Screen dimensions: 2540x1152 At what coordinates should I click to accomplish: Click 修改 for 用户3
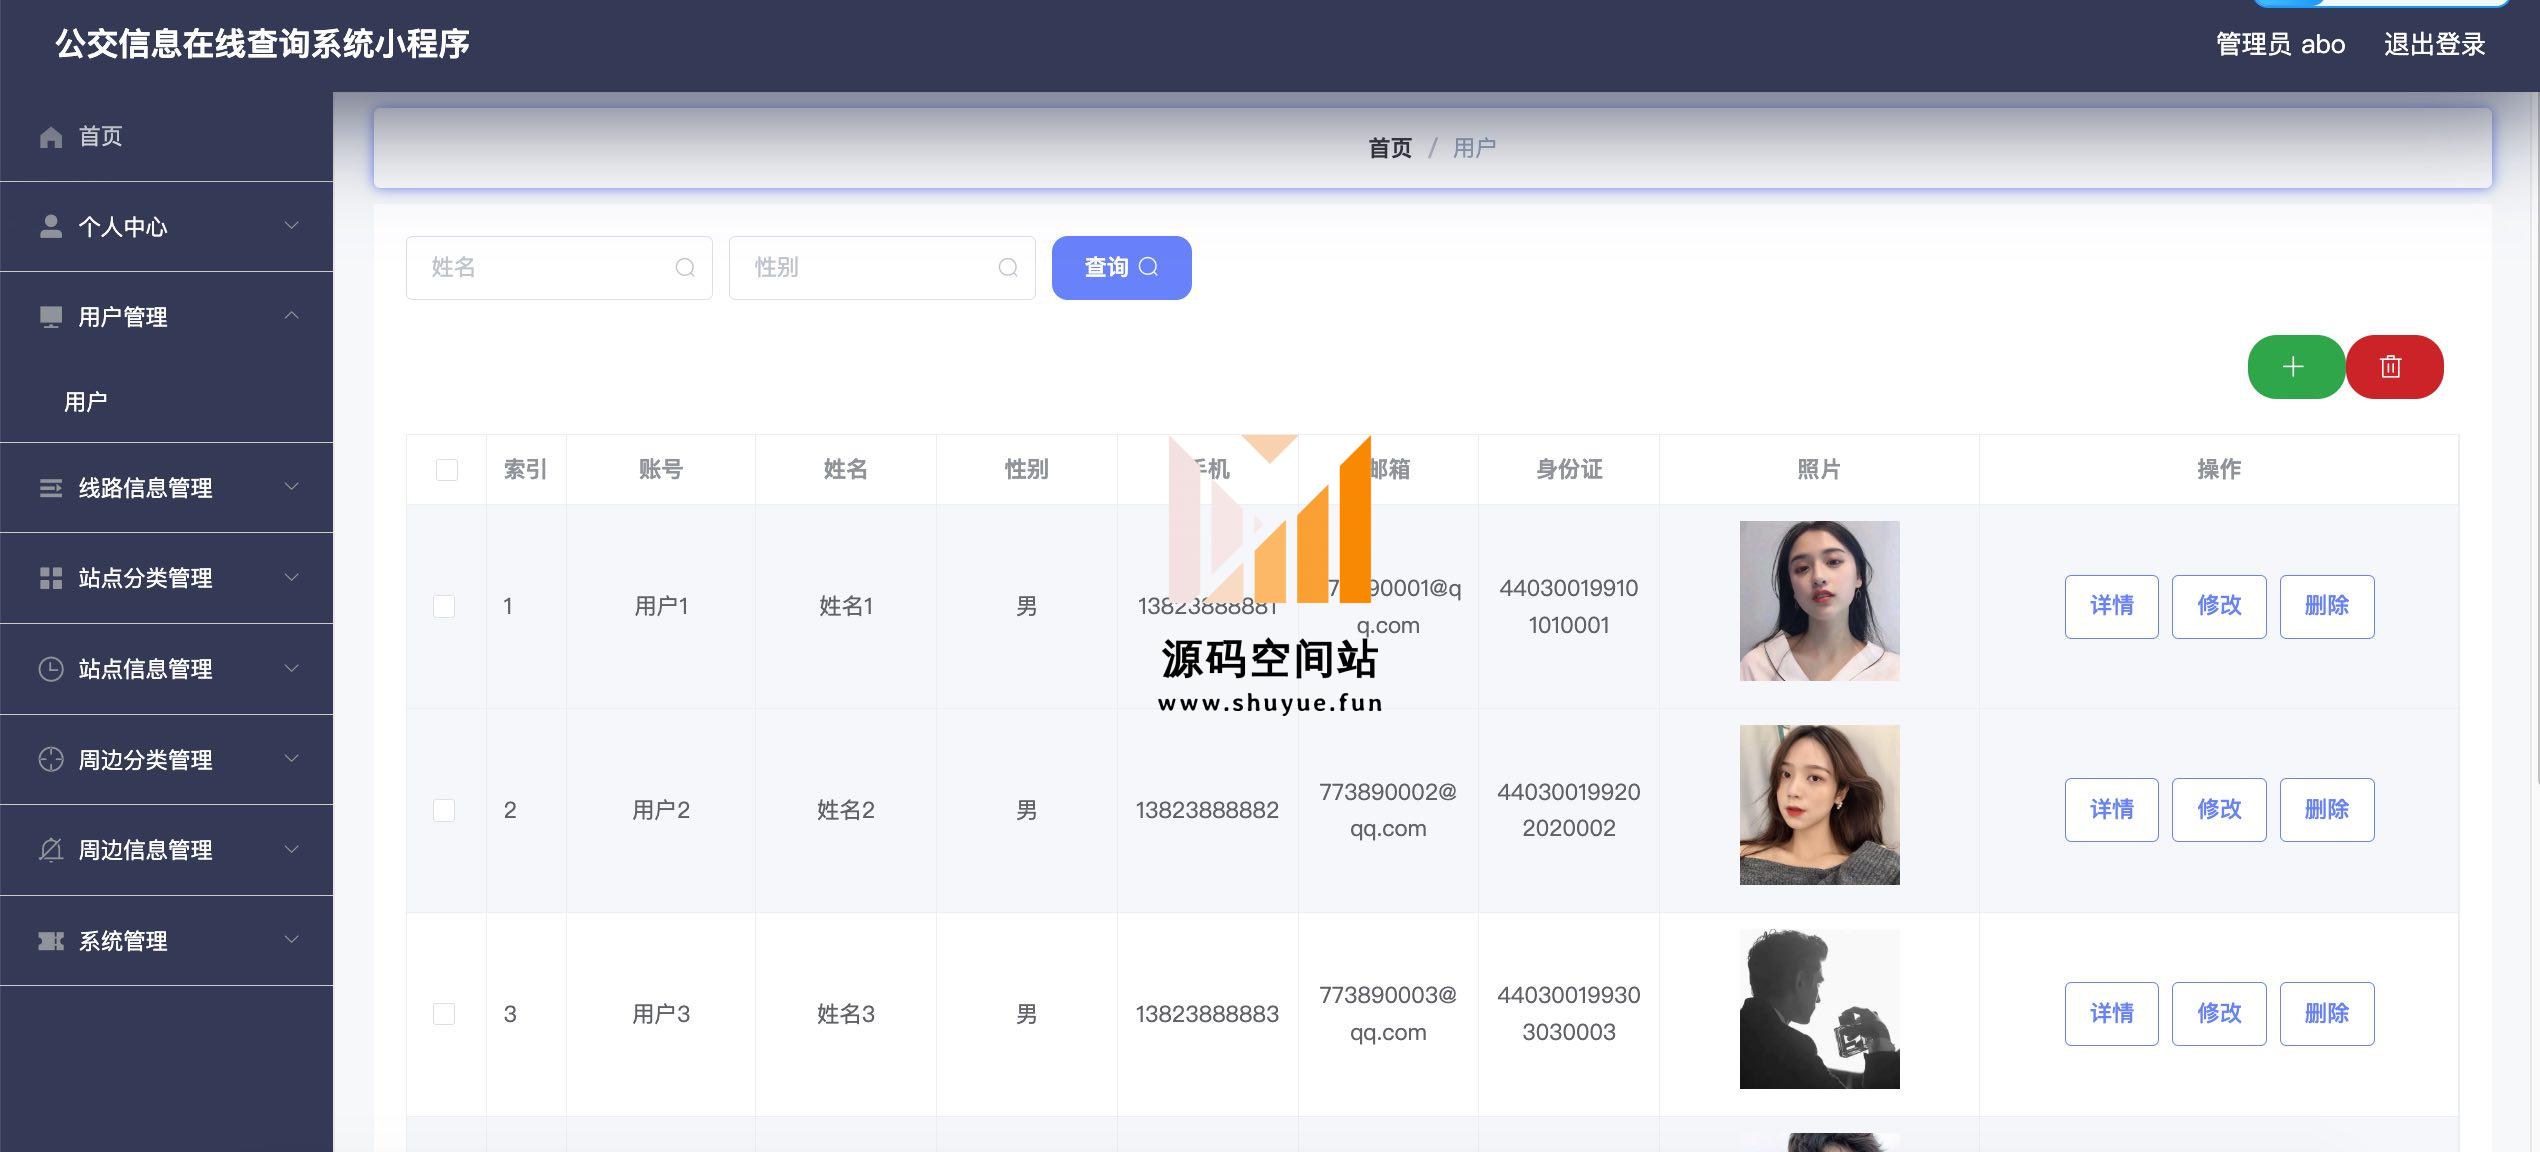click(2218, 1014)
